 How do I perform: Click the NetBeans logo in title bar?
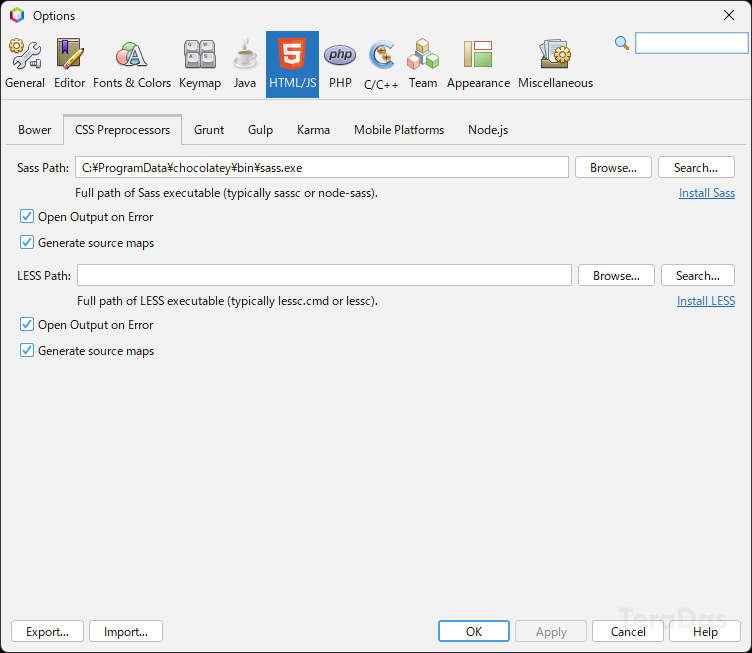(17, 15)
